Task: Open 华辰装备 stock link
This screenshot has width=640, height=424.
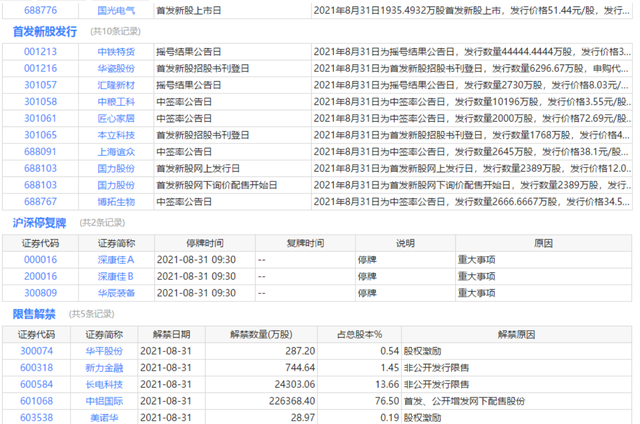Action: pyautogui.click(x=116, y=293)
